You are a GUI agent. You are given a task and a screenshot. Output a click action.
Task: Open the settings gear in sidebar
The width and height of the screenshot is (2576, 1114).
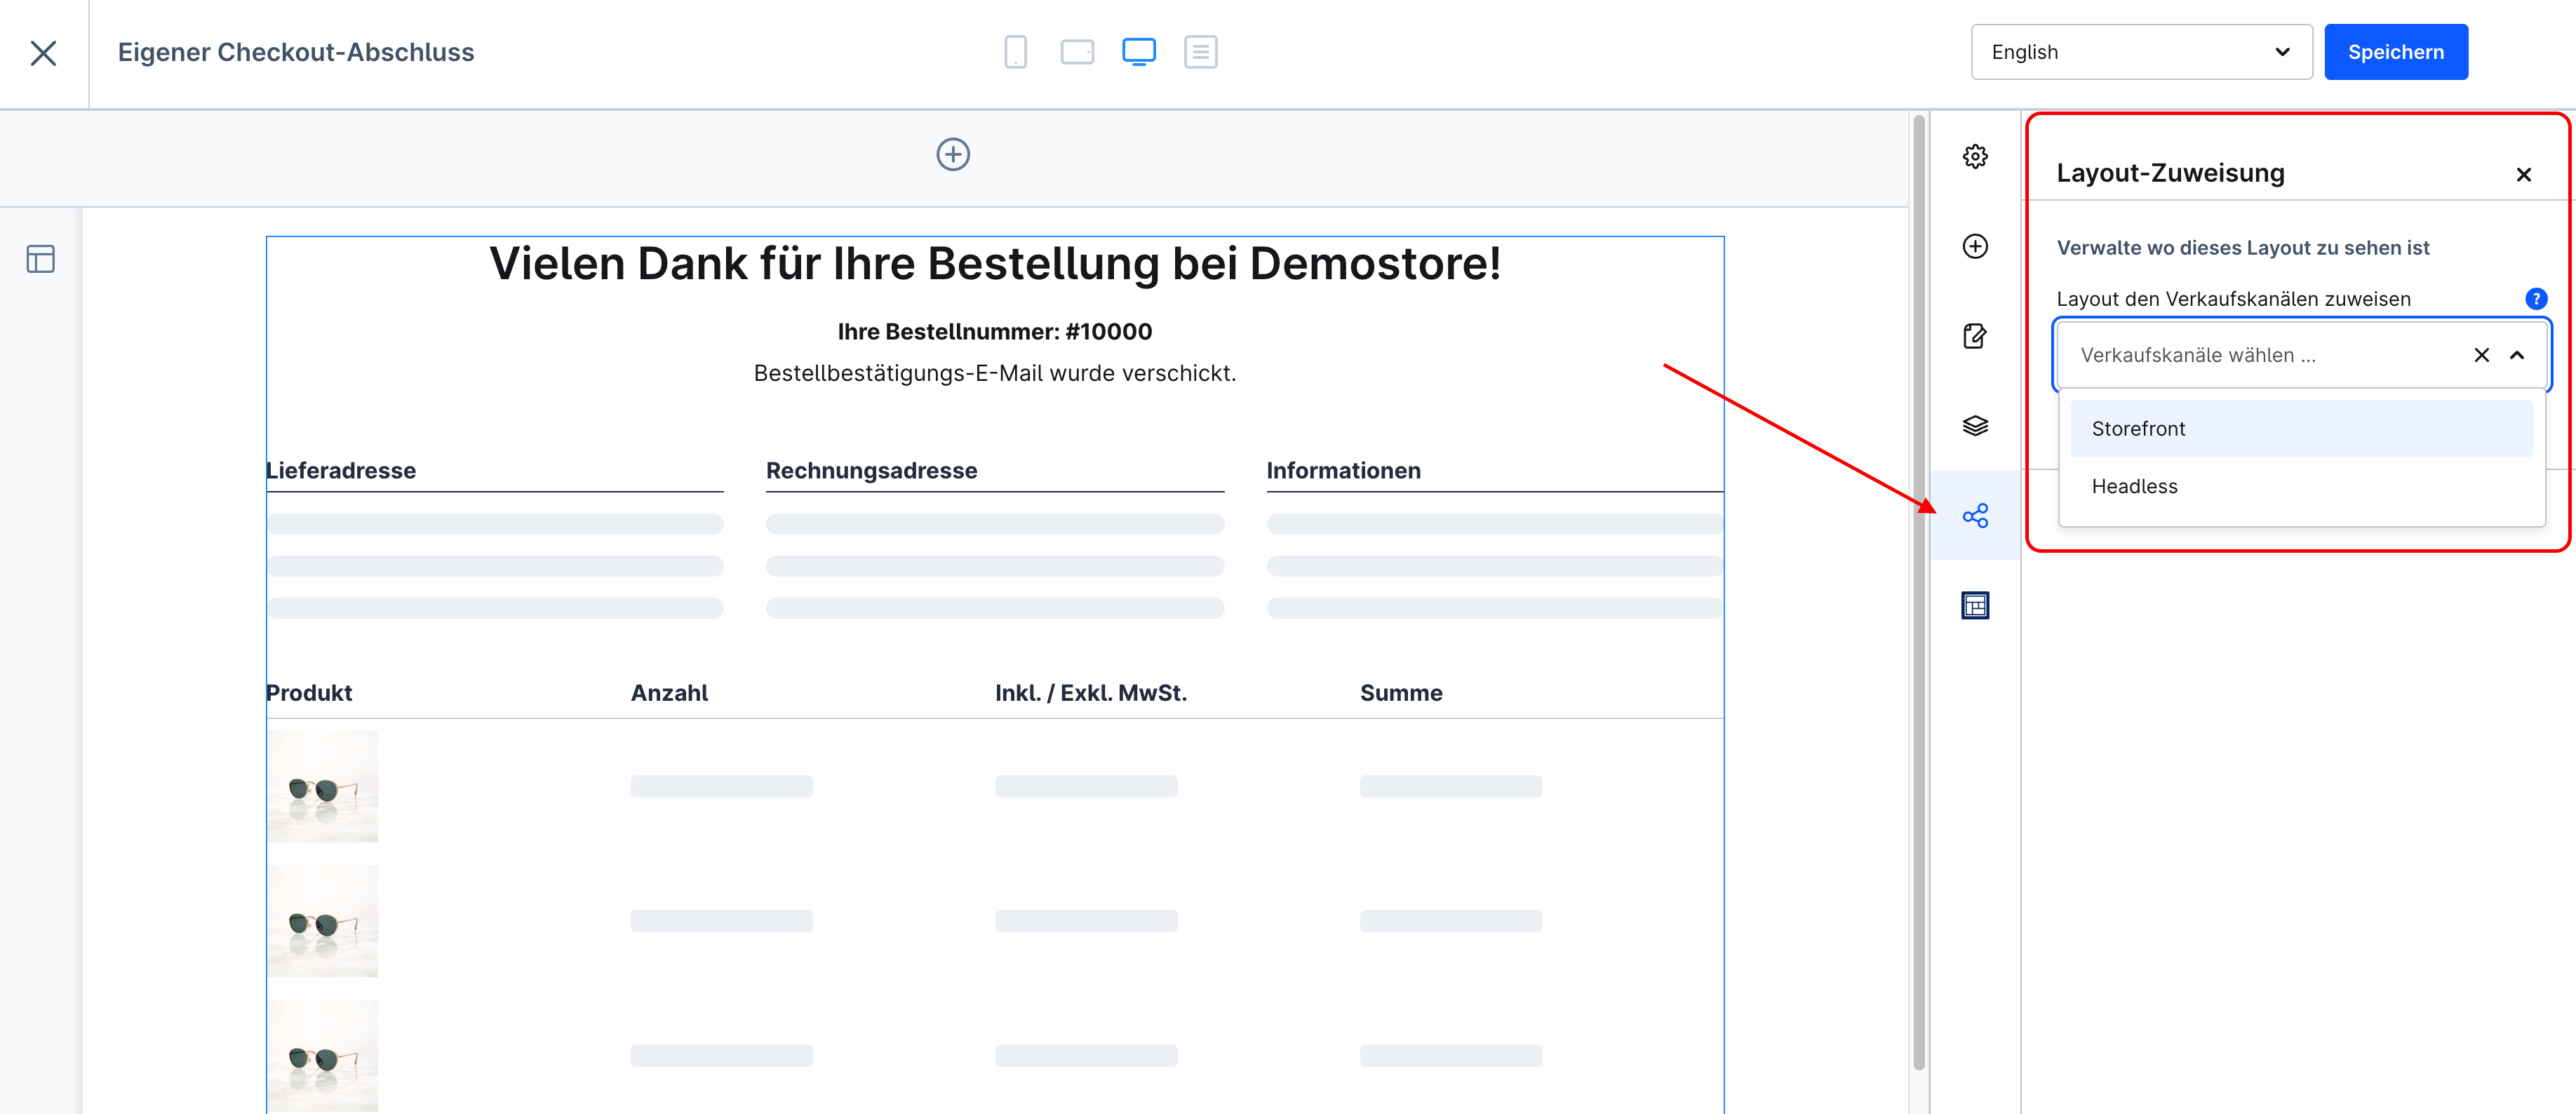coord(1975,156)
